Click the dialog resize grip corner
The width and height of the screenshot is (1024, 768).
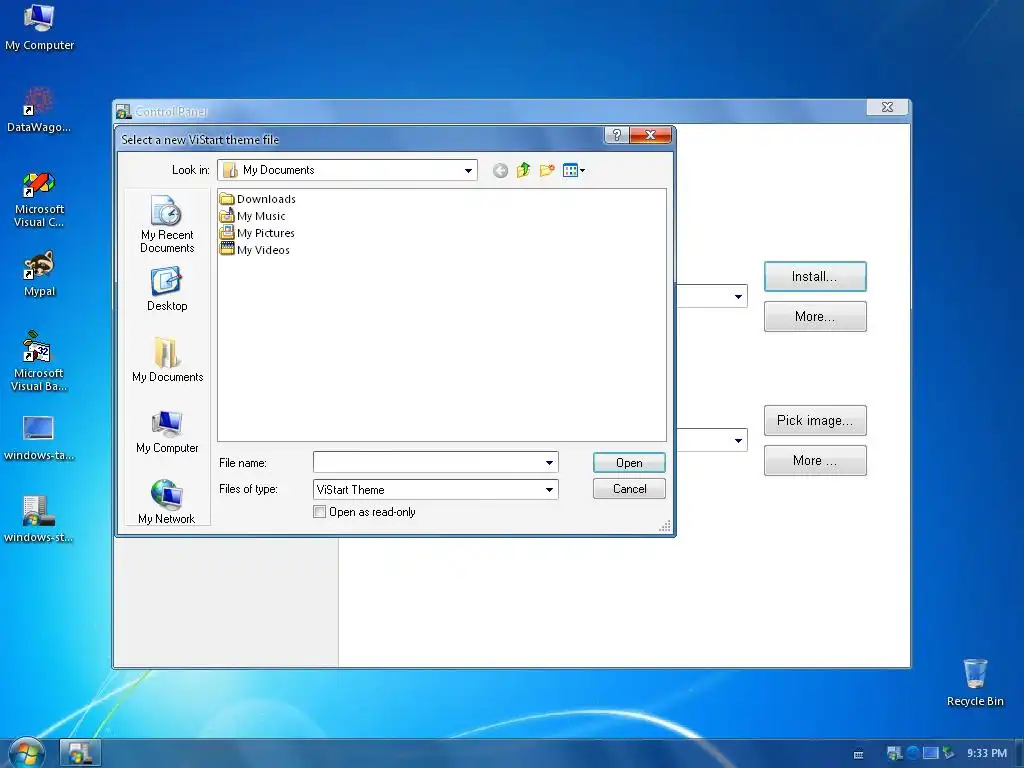click(x=665, y=526)
